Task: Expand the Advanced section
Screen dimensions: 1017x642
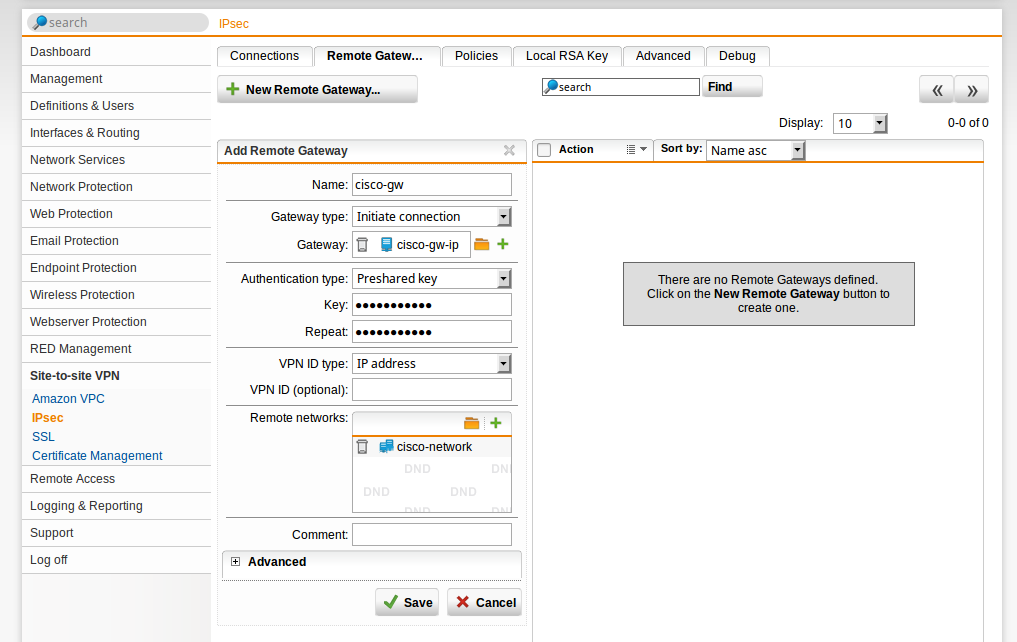Action: 236,561
